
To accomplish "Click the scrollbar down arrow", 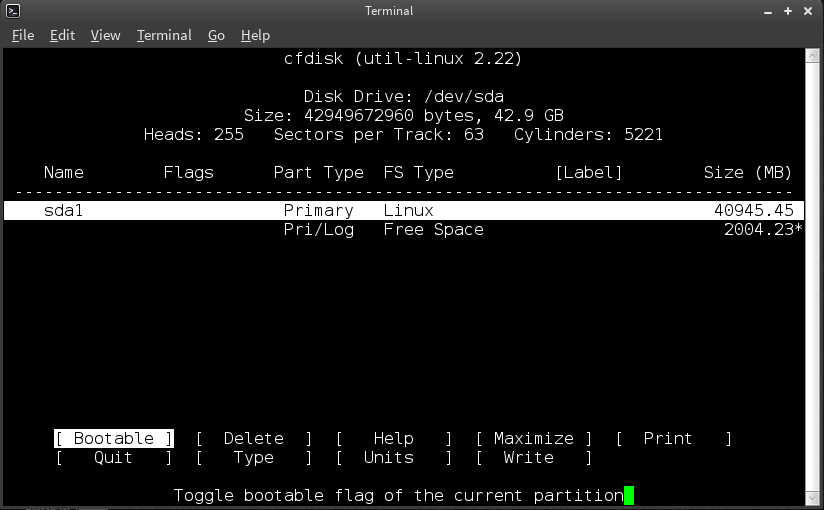I will [x=812, y=498].
